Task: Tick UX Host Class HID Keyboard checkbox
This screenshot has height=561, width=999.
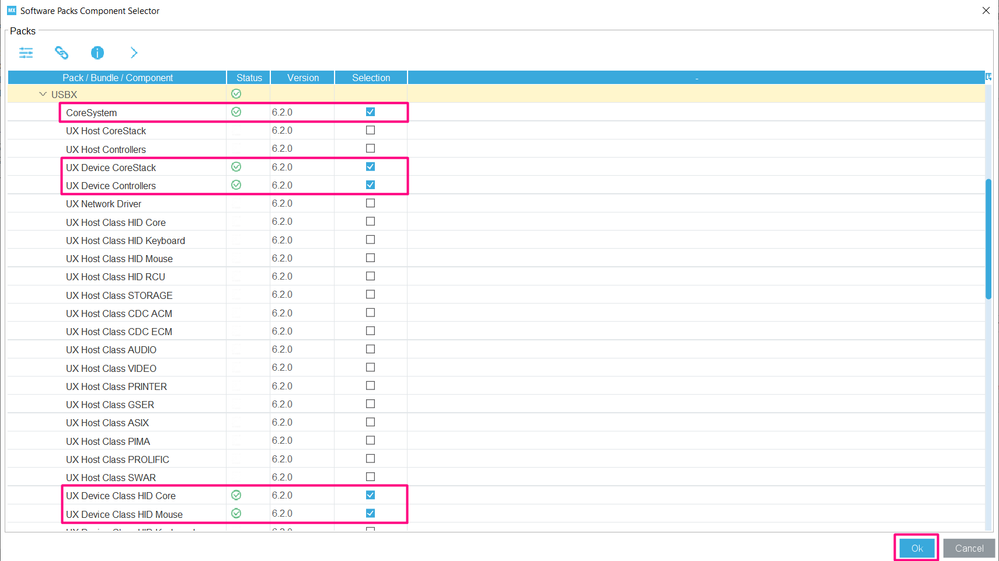Action: tap(370, 239)
